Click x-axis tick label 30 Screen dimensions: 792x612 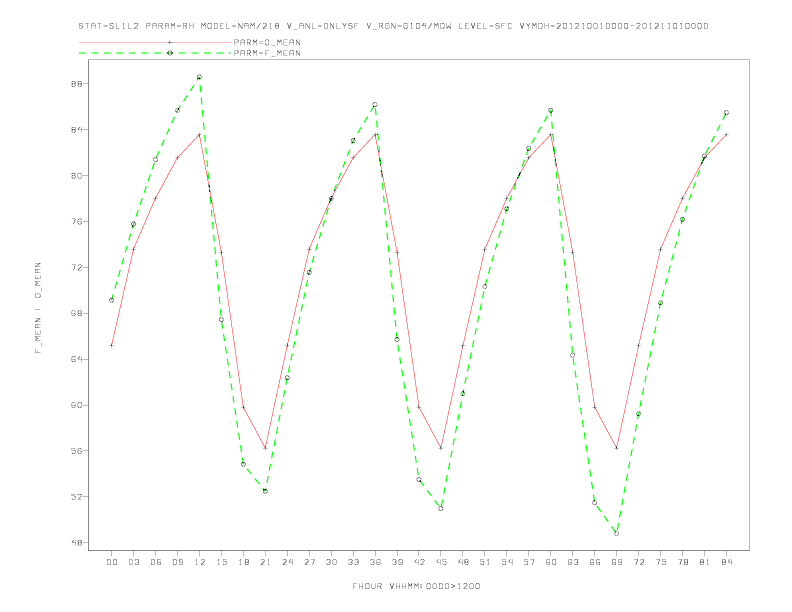point(331,562)
